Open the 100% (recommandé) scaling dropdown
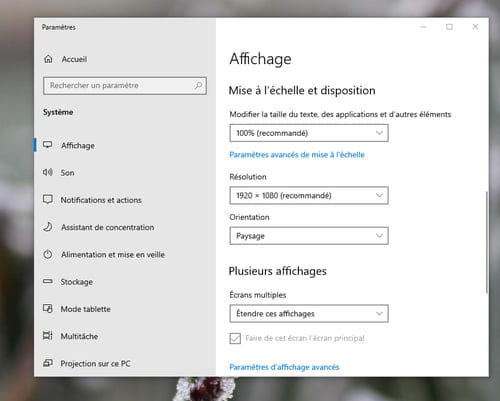This screenshot has width=500, height=401. (309, 133)
